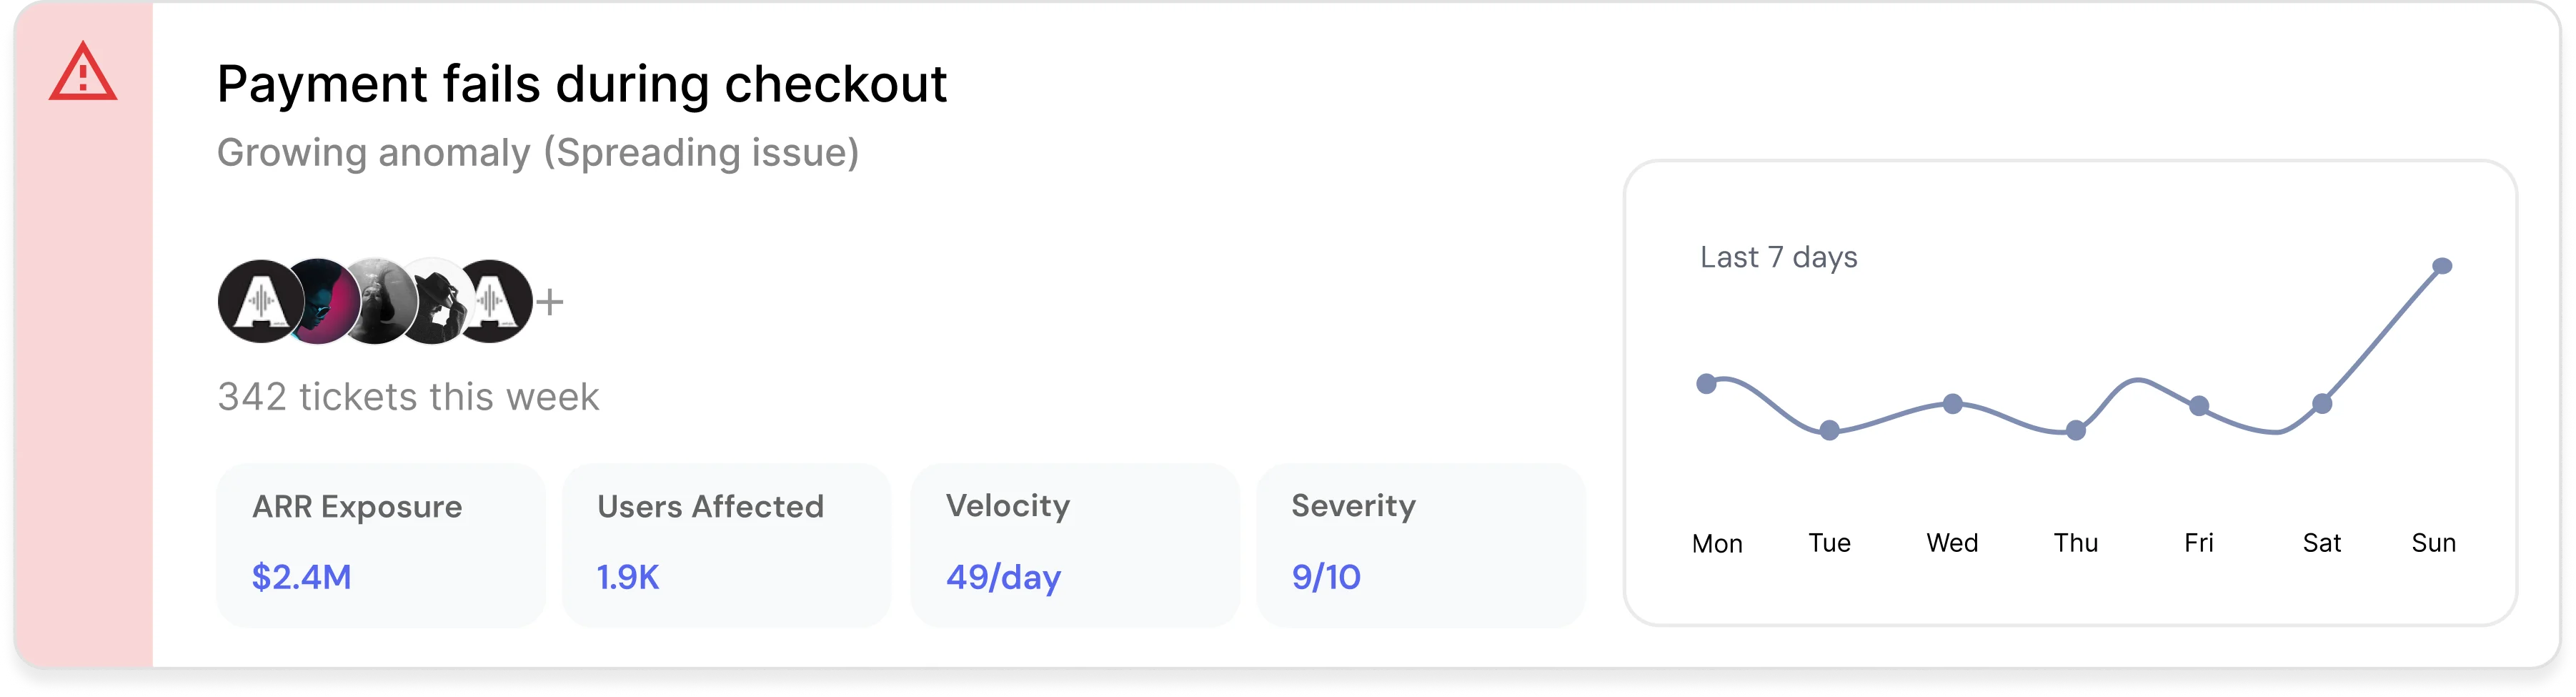The height and width of the screenshot is (697, 2576).
Task: Click the 'Growing anomaly (Spreading issue)' subtitle
Action: click(538, 153)
